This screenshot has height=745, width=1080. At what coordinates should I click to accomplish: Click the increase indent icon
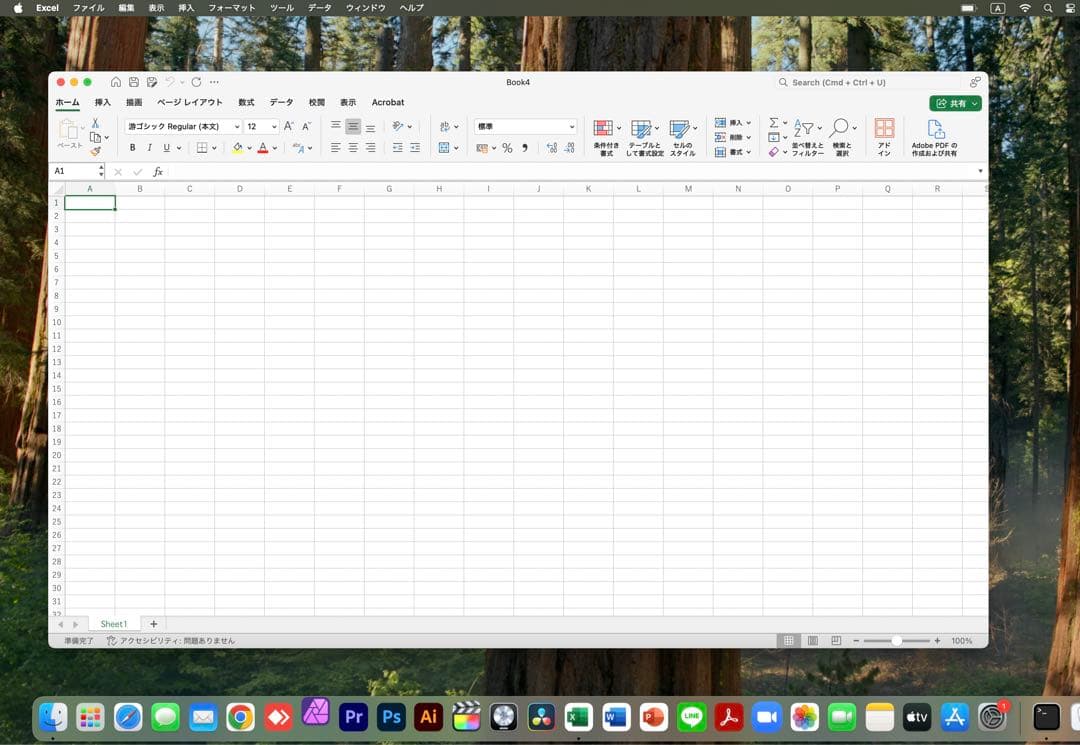click(414, 148)
